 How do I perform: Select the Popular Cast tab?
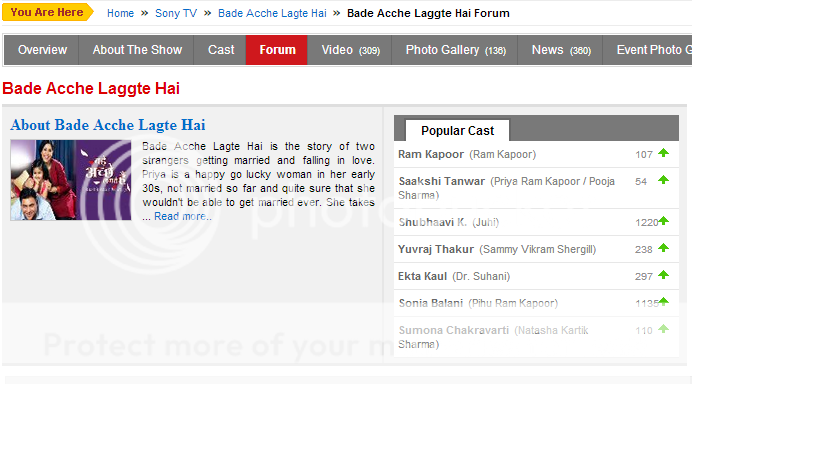click(457, 131)
